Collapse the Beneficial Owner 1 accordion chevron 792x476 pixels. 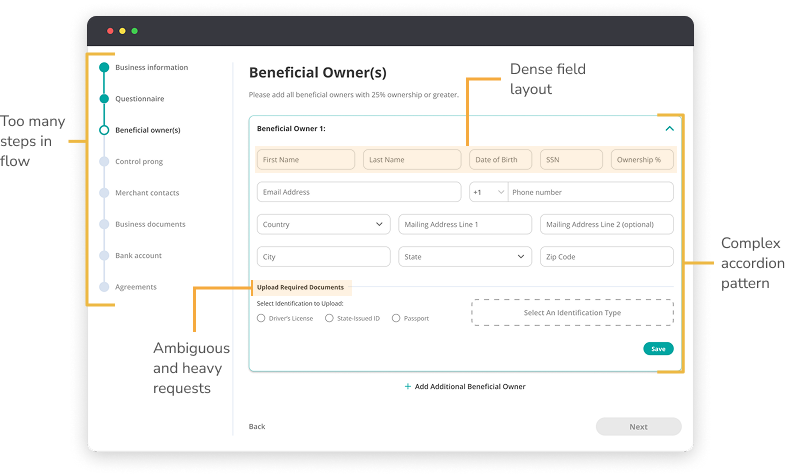tap(669, 128)
